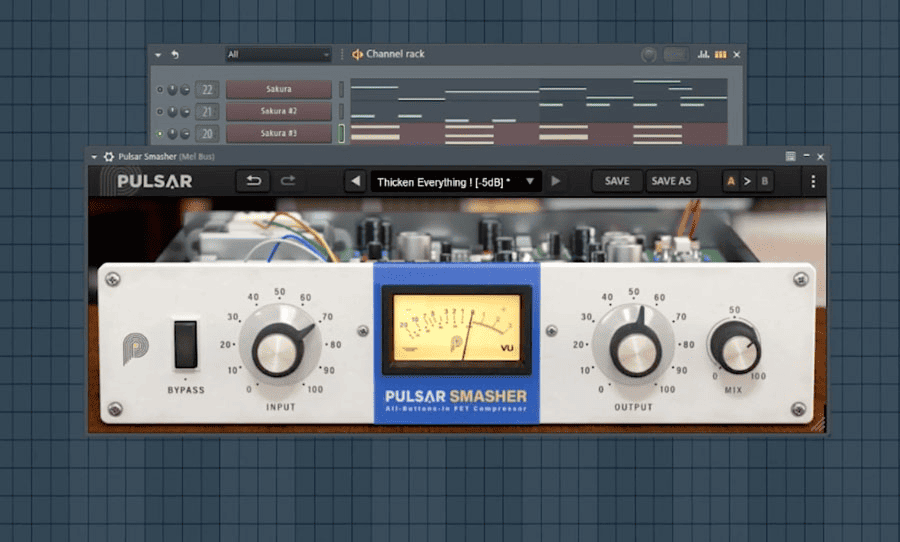Toggle the BYPASS rocker switch

coord(185,344)
